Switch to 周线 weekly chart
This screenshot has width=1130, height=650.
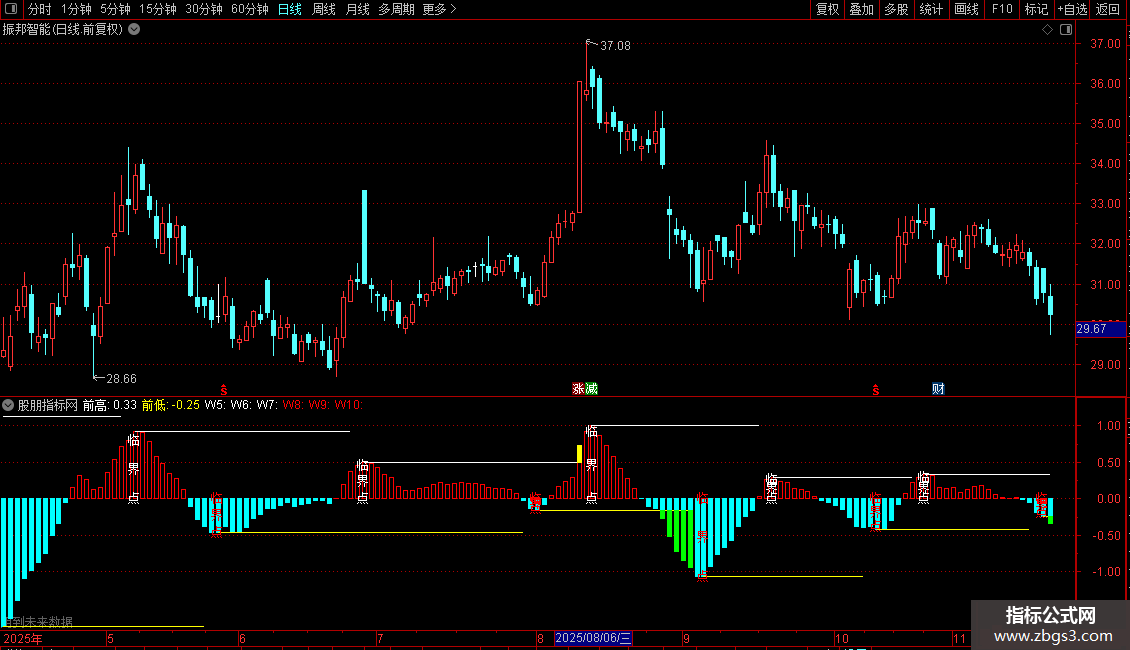[x=324, y=9]
